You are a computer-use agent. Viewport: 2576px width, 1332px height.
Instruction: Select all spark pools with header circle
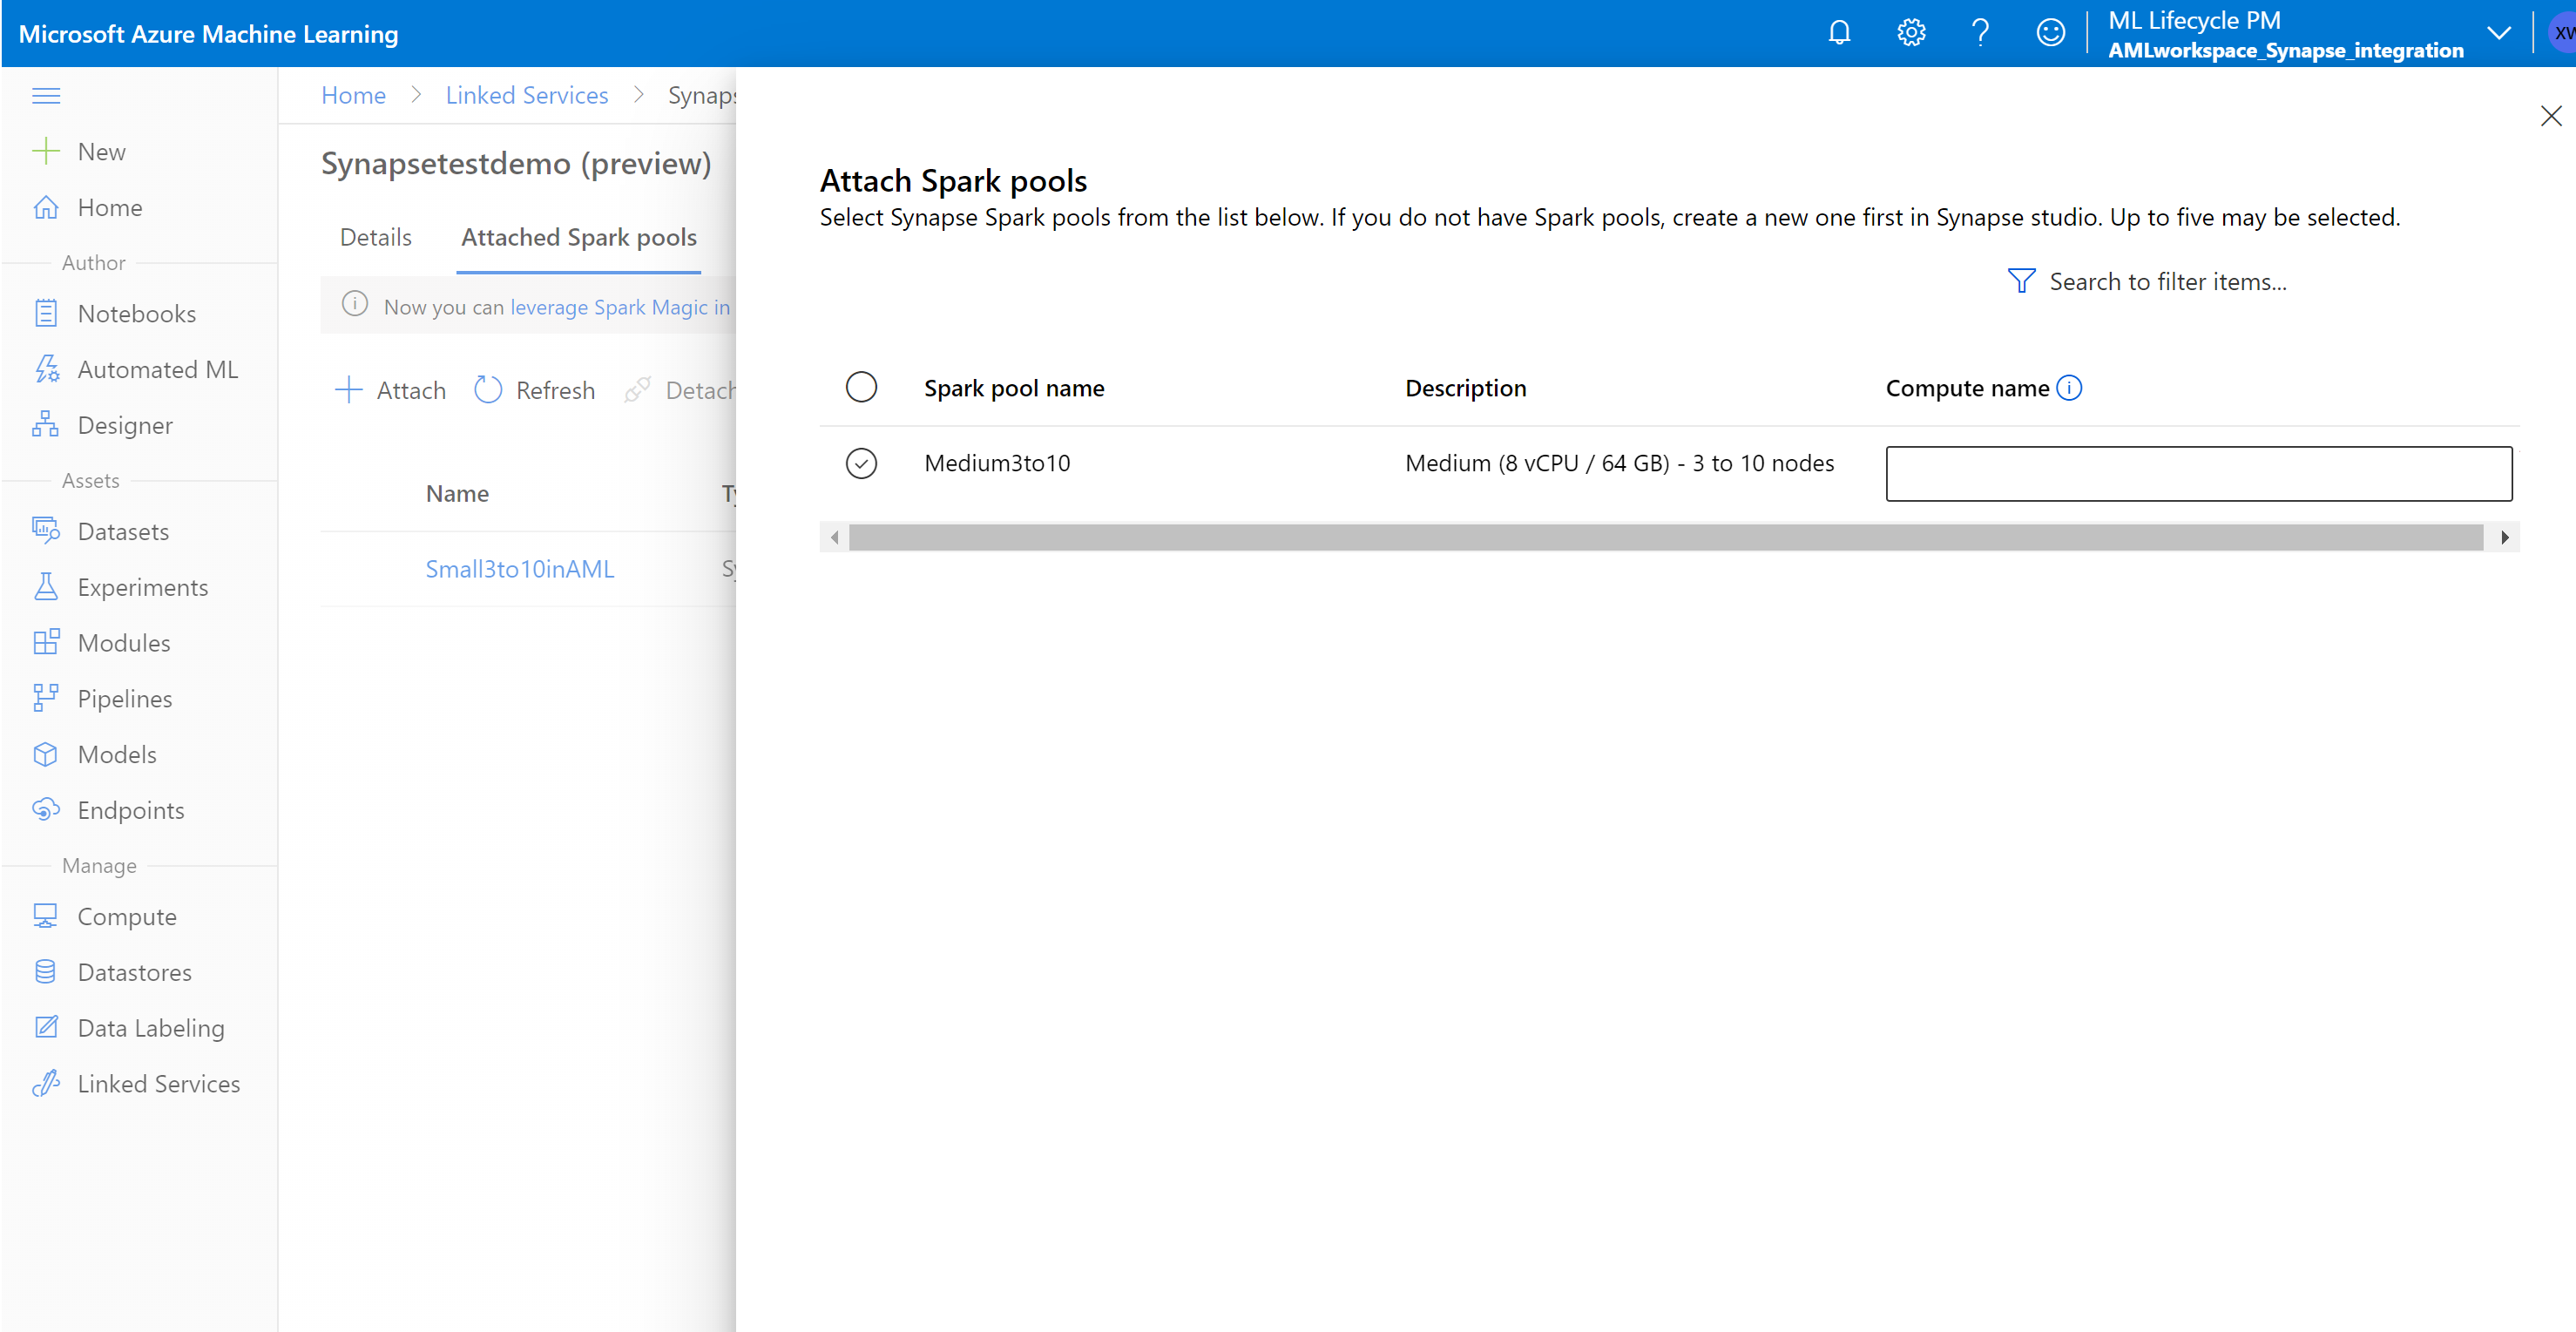pos(861,387)
